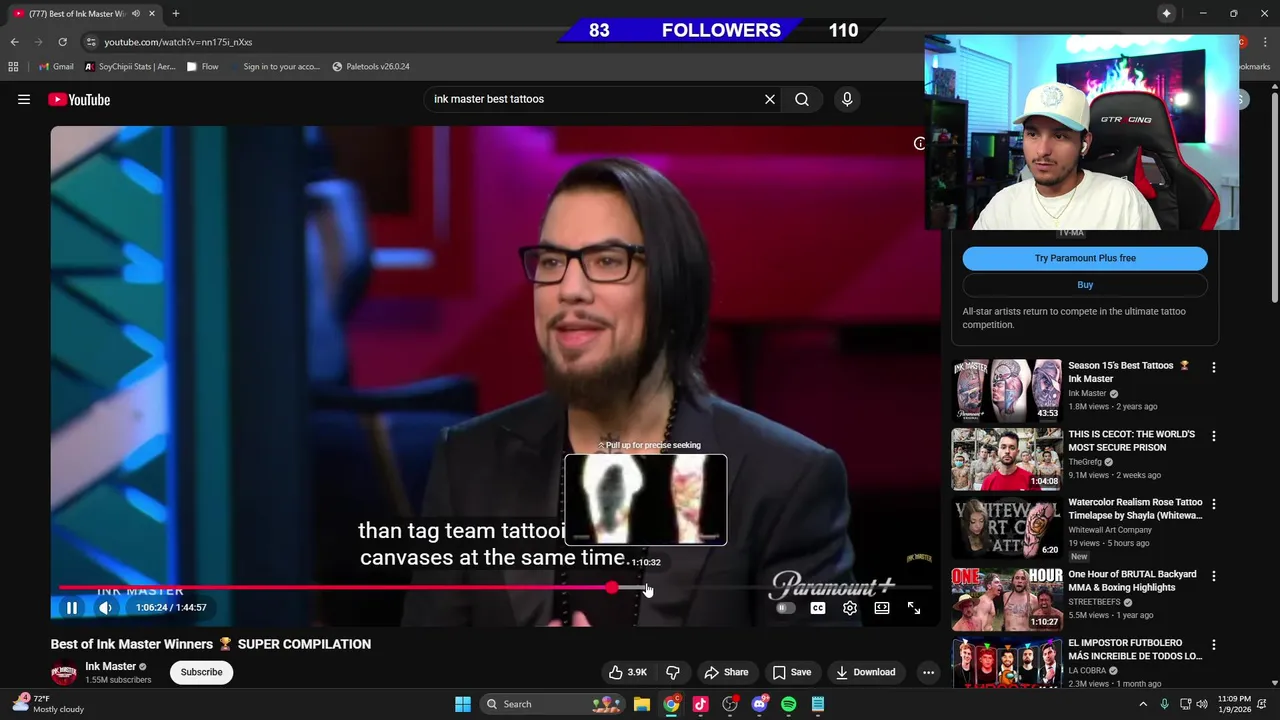Open File Explorer from taskbar

click(642, 704)
